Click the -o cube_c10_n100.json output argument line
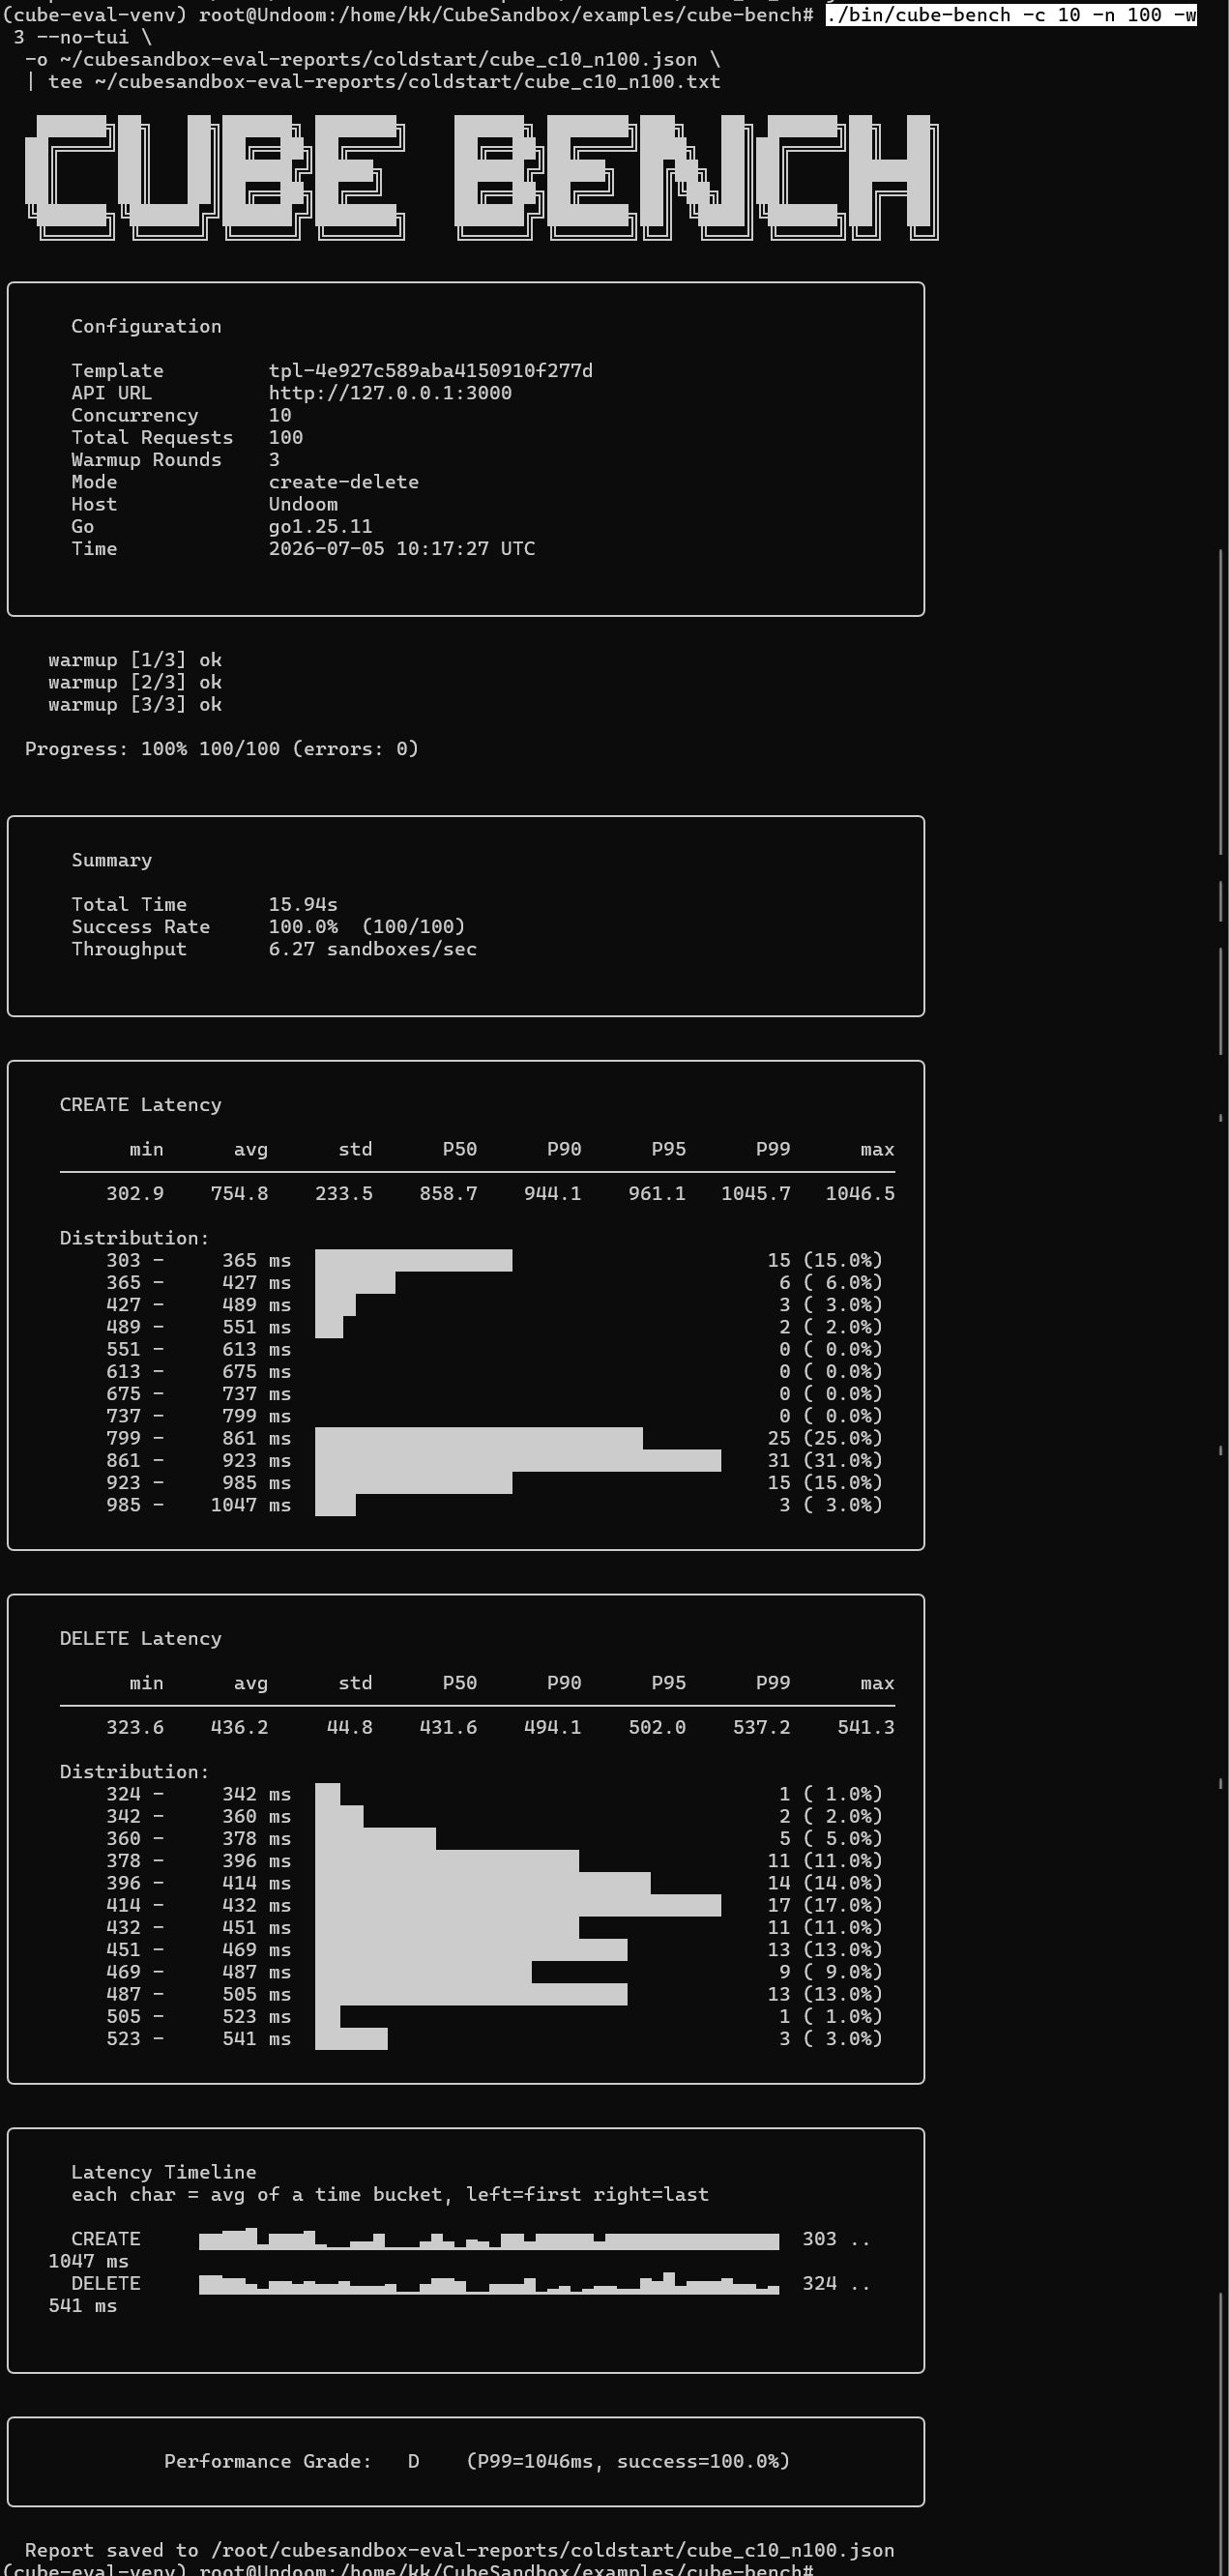Screen dimensions: 1229x2576 [373, 59]
